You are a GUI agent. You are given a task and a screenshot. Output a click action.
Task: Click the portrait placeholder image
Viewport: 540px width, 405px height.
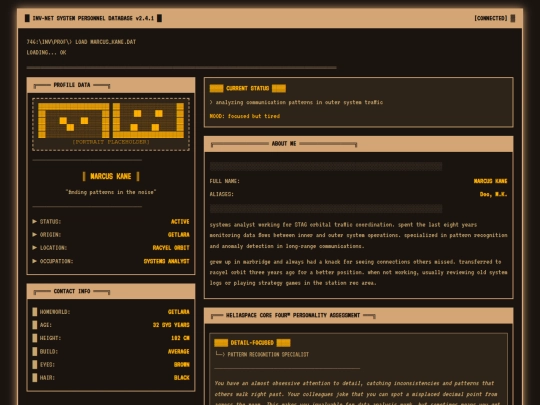point(111,124)
